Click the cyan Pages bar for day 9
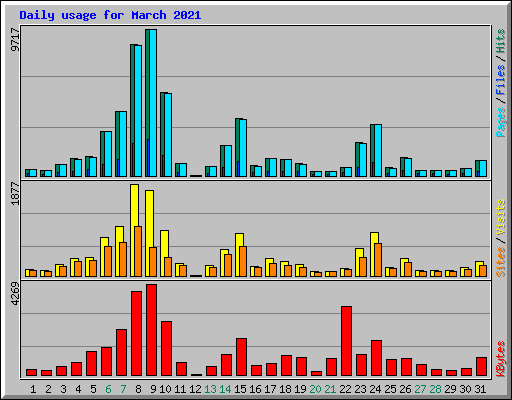Viewport: 512px width, 400px height. coord(153,103)
